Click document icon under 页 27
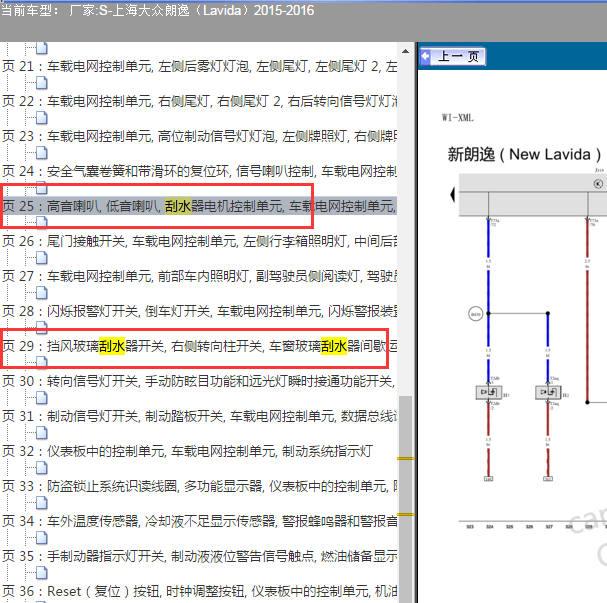Screen dimensions: 607x603 coord(41,293)
